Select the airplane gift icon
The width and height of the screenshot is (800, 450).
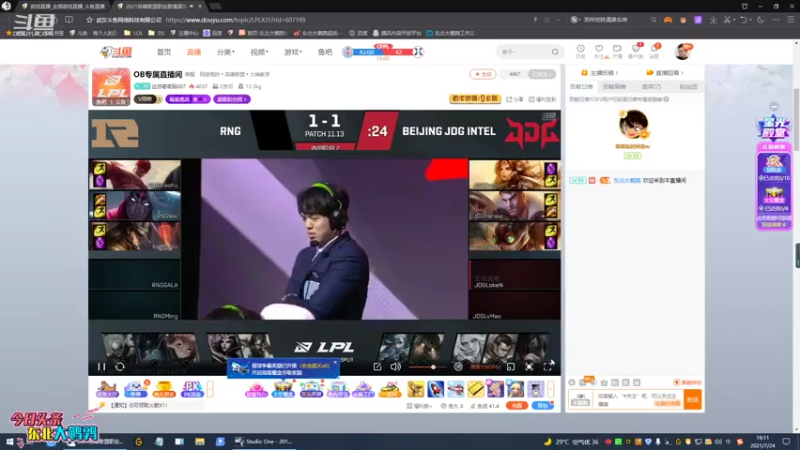(x=456, y=389)
